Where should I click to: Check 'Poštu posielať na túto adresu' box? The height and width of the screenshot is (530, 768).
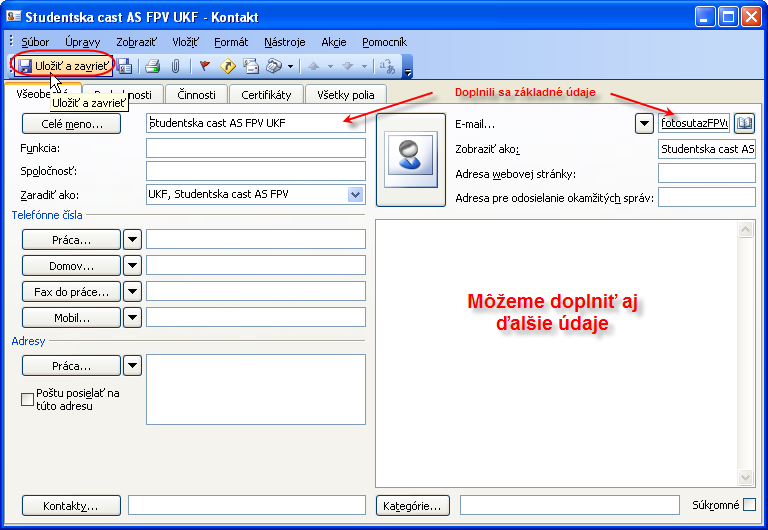[27, 399]
